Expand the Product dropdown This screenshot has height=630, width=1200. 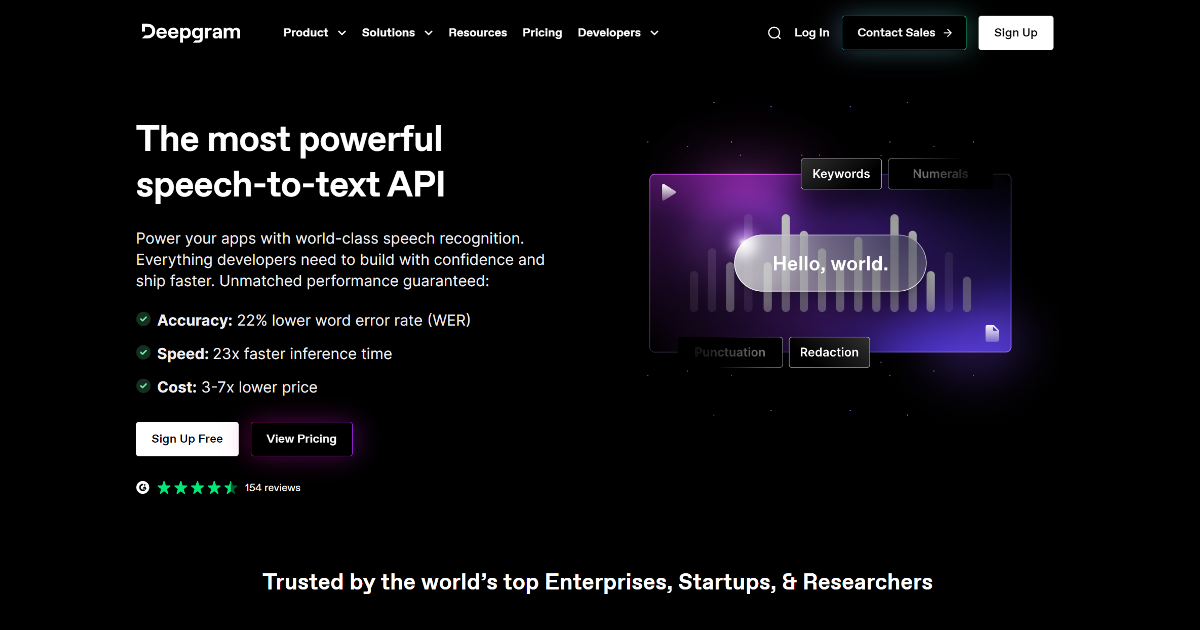click(x=314, y=32)
